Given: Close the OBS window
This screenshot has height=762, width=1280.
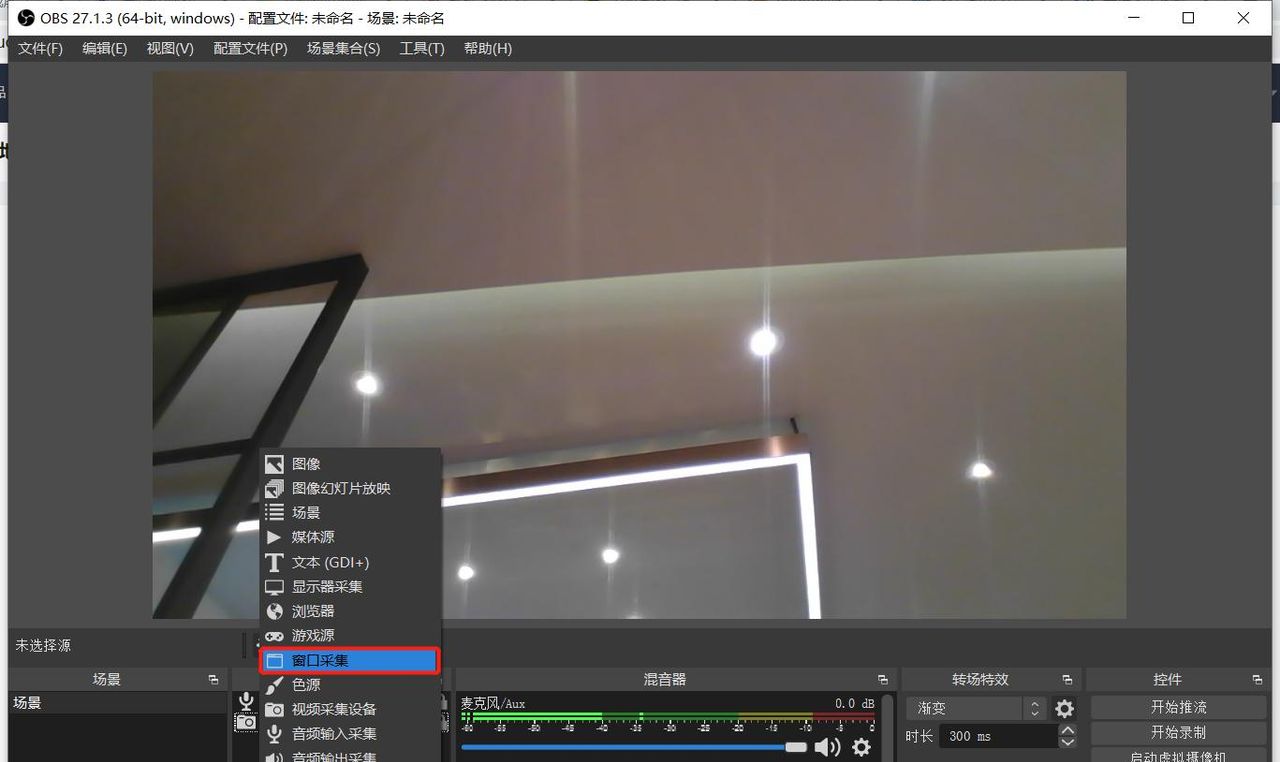Looking at the screenshot, I should coord(1243,18).
